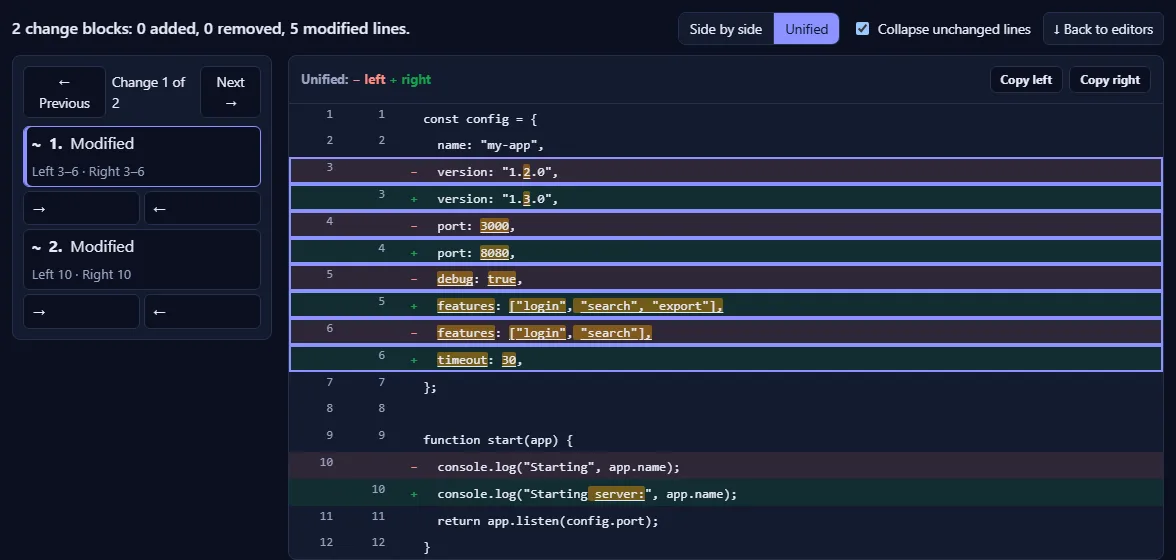1176x560 pixels.
Task: Select the Unified view mode
Action: coord(806,29)
